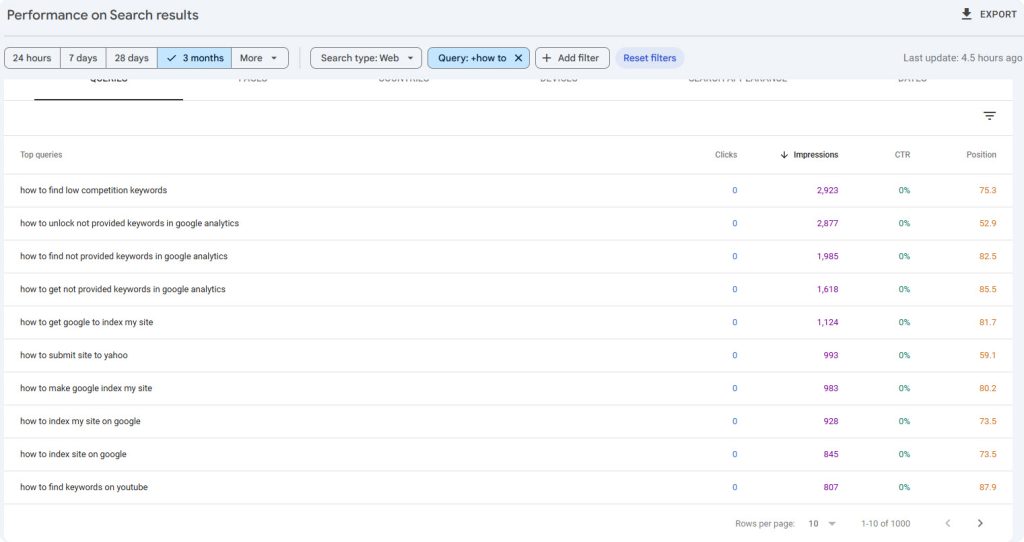This screenshot has height=542, width=1024.
Task: Click the EXPORT button label
Action: [998, 14]
